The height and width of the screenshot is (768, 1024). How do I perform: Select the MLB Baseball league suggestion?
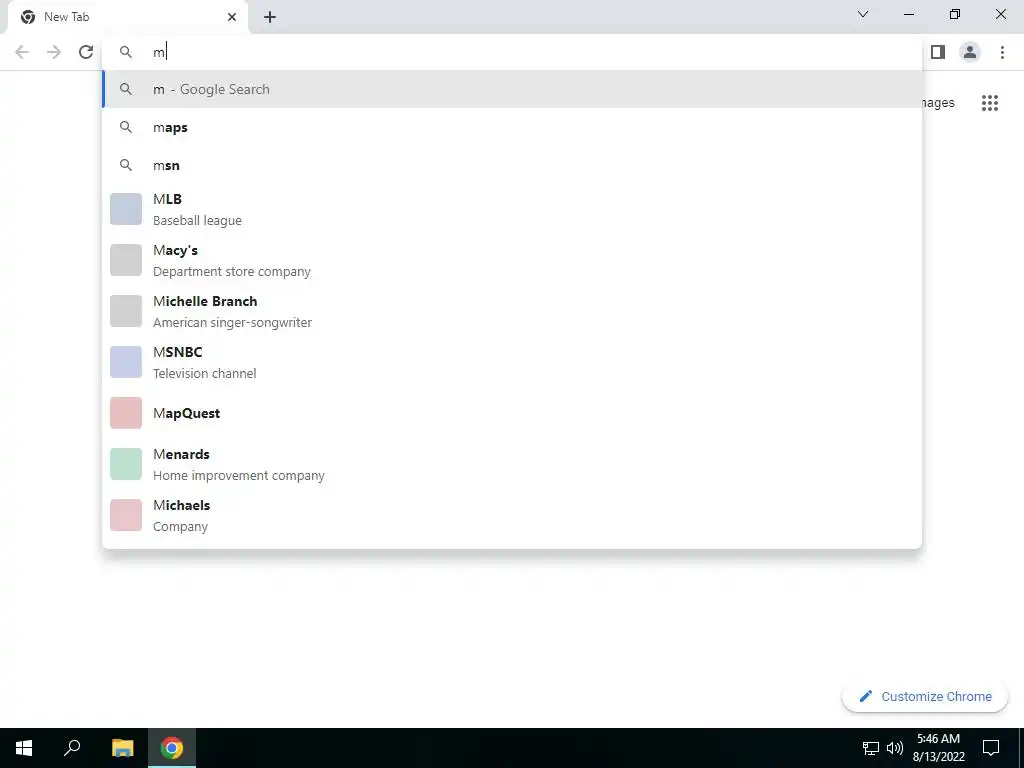(512, 209)
